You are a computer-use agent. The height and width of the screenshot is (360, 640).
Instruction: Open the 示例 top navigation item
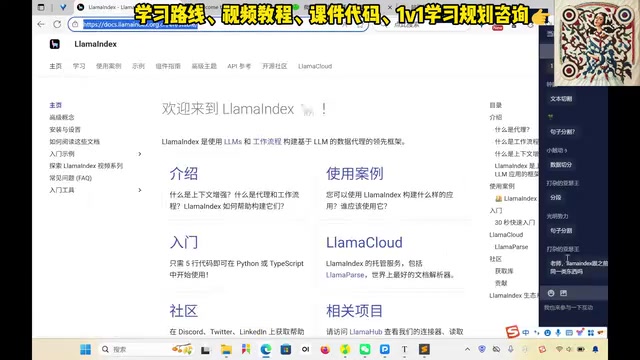[x=138, y=66]
